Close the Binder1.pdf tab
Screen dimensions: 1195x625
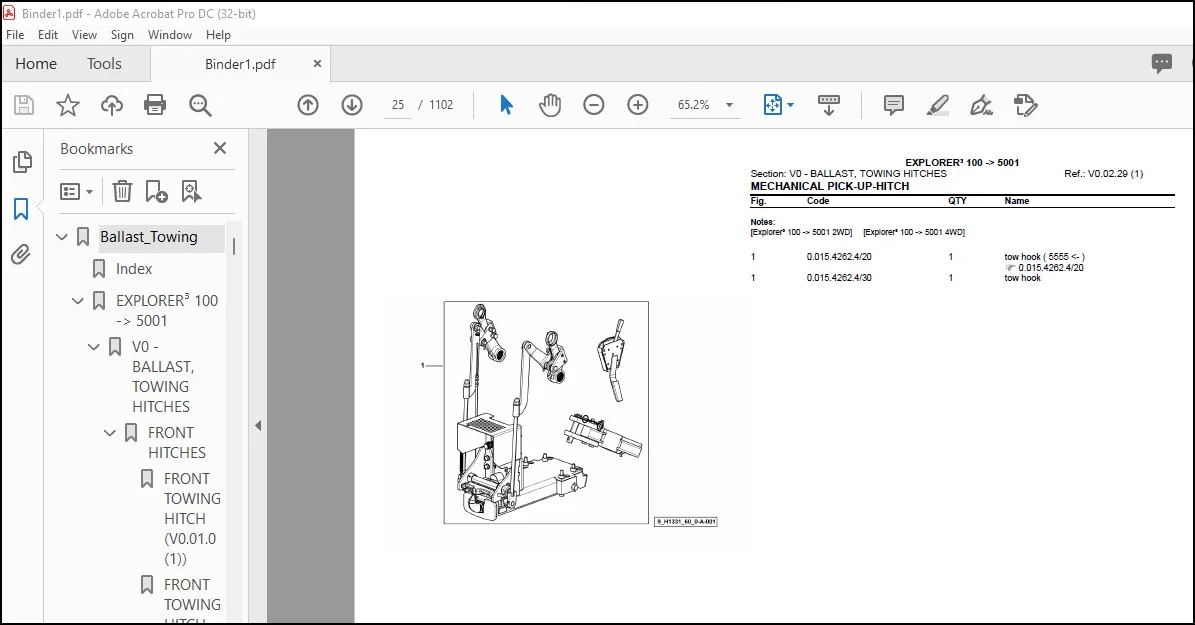coord(317,64)
